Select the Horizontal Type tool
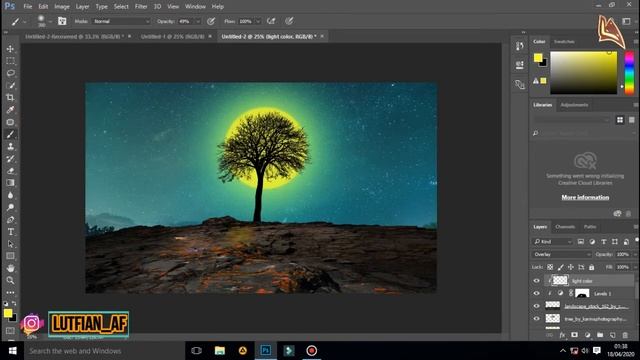Image resolution: width=640 pixels, height=360 pixels. pyautogui.click(x=11, y=232)
